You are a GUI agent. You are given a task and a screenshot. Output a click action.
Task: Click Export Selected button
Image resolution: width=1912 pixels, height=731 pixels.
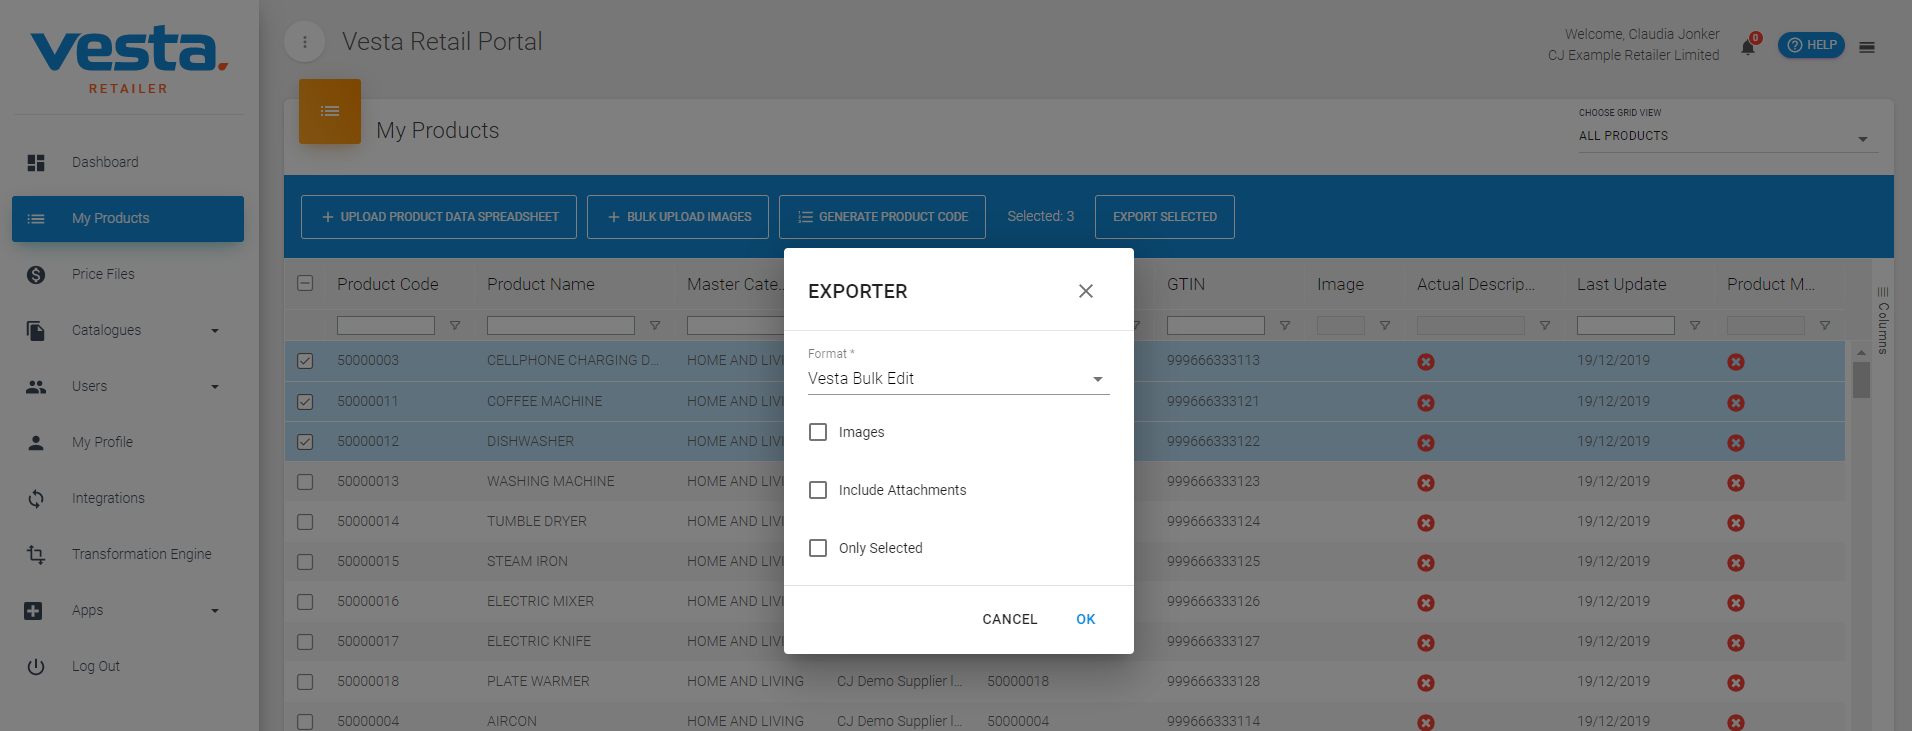click(x=1165, y=217)
